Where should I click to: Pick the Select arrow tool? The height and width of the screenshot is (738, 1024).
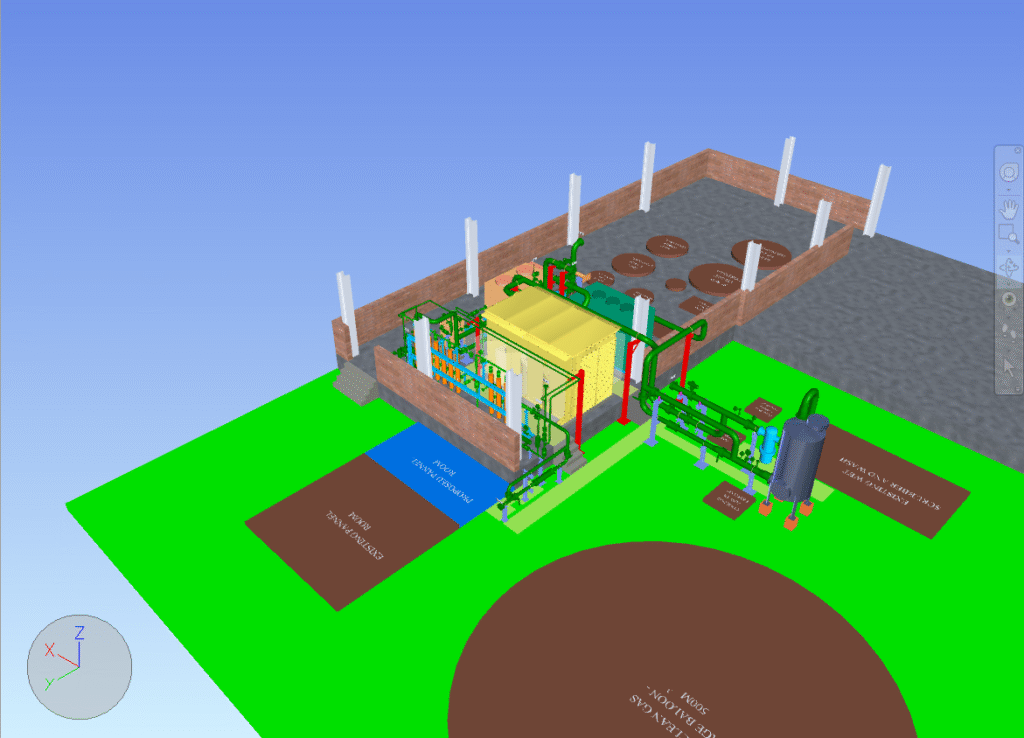(1009, 367)
